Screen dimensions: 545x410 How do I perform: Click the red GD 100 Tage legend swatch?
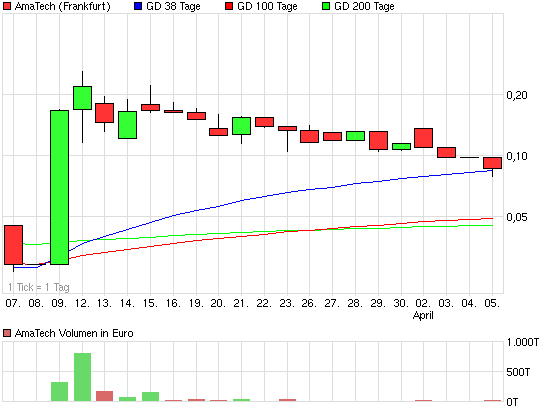[229, 6]
